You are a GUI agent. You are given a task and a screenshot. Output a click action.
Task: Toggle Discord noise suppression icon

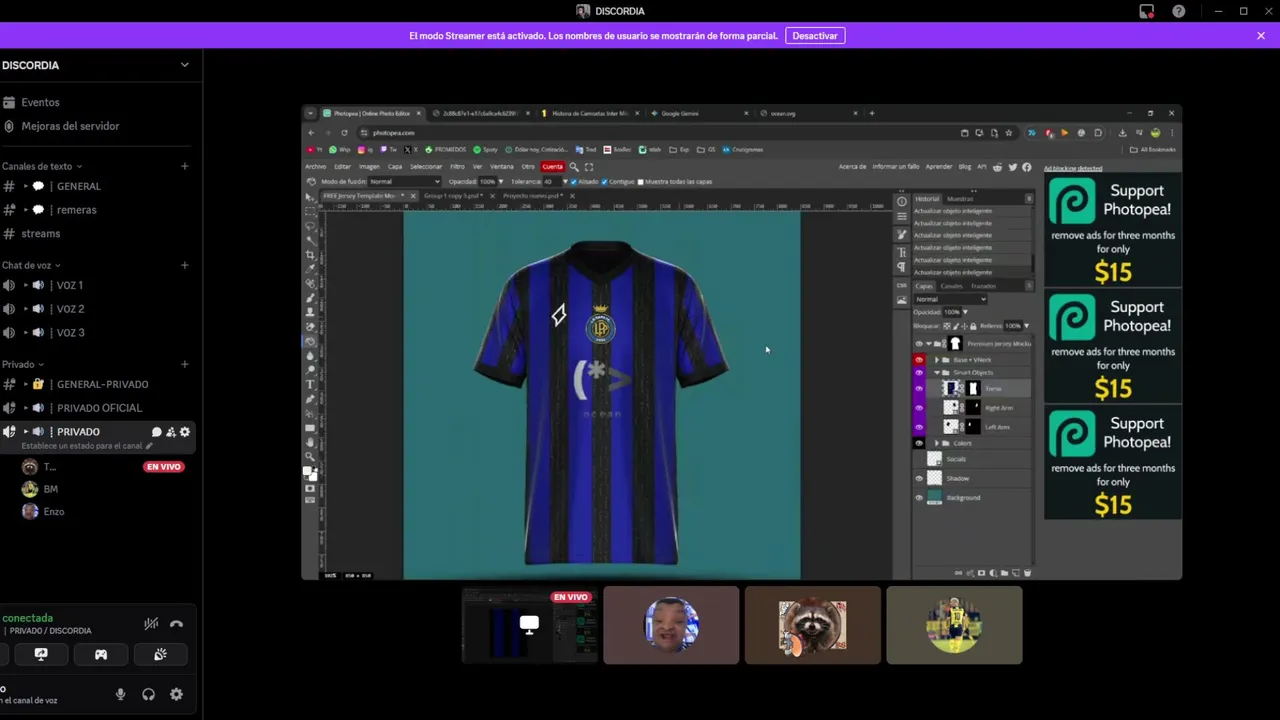tap(151, 624)
